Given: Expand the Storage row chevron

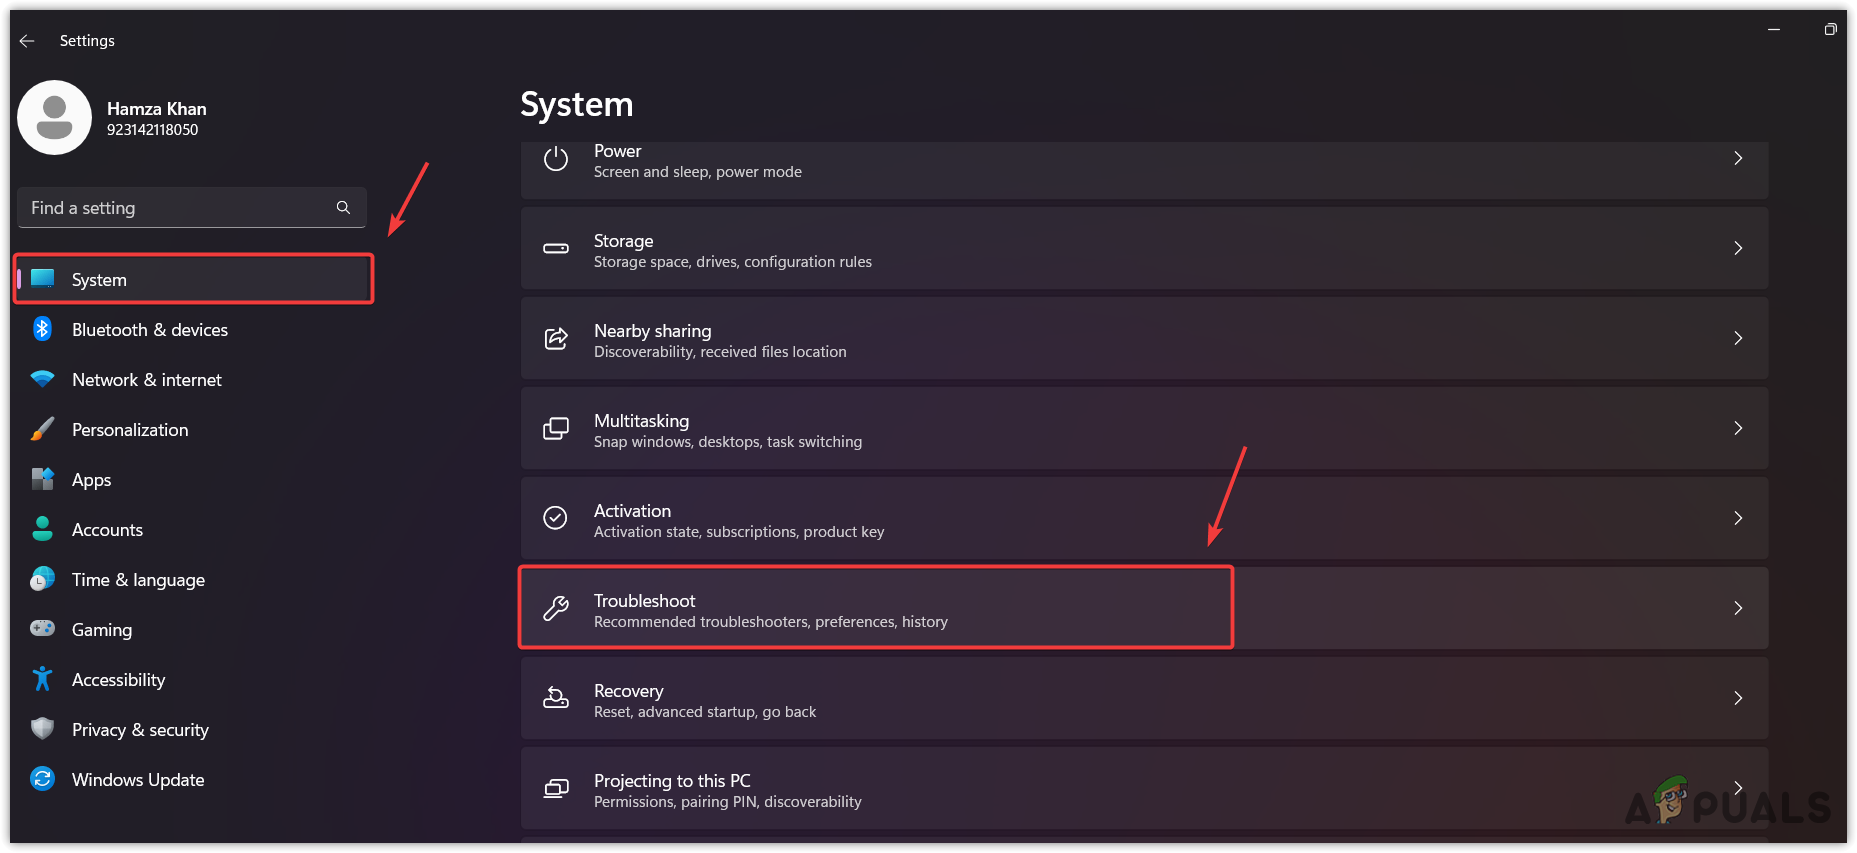Looking at the screenshot, I should click(x=1738, y=248).
